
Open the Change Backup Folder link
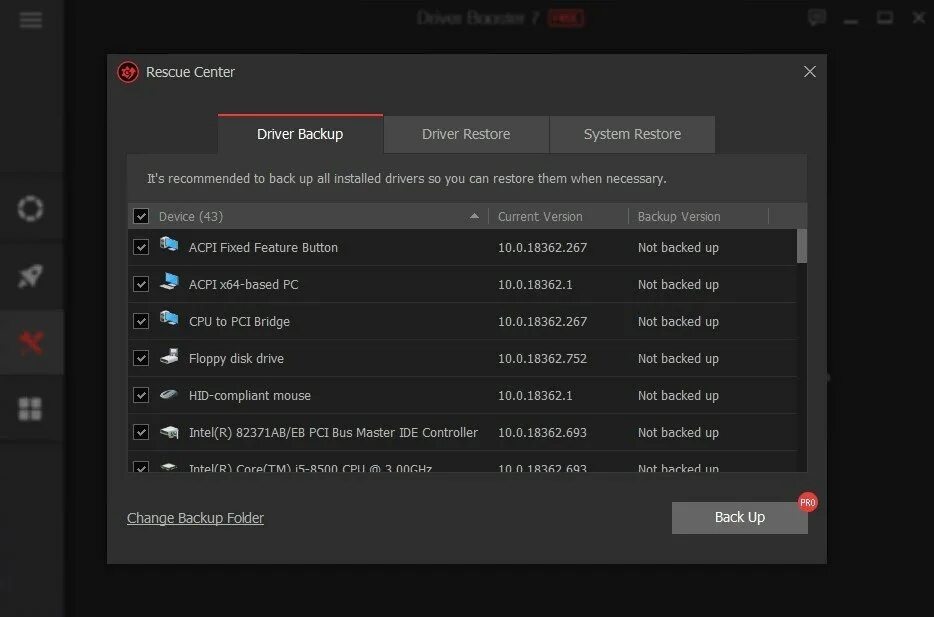[x=195, y=518]
